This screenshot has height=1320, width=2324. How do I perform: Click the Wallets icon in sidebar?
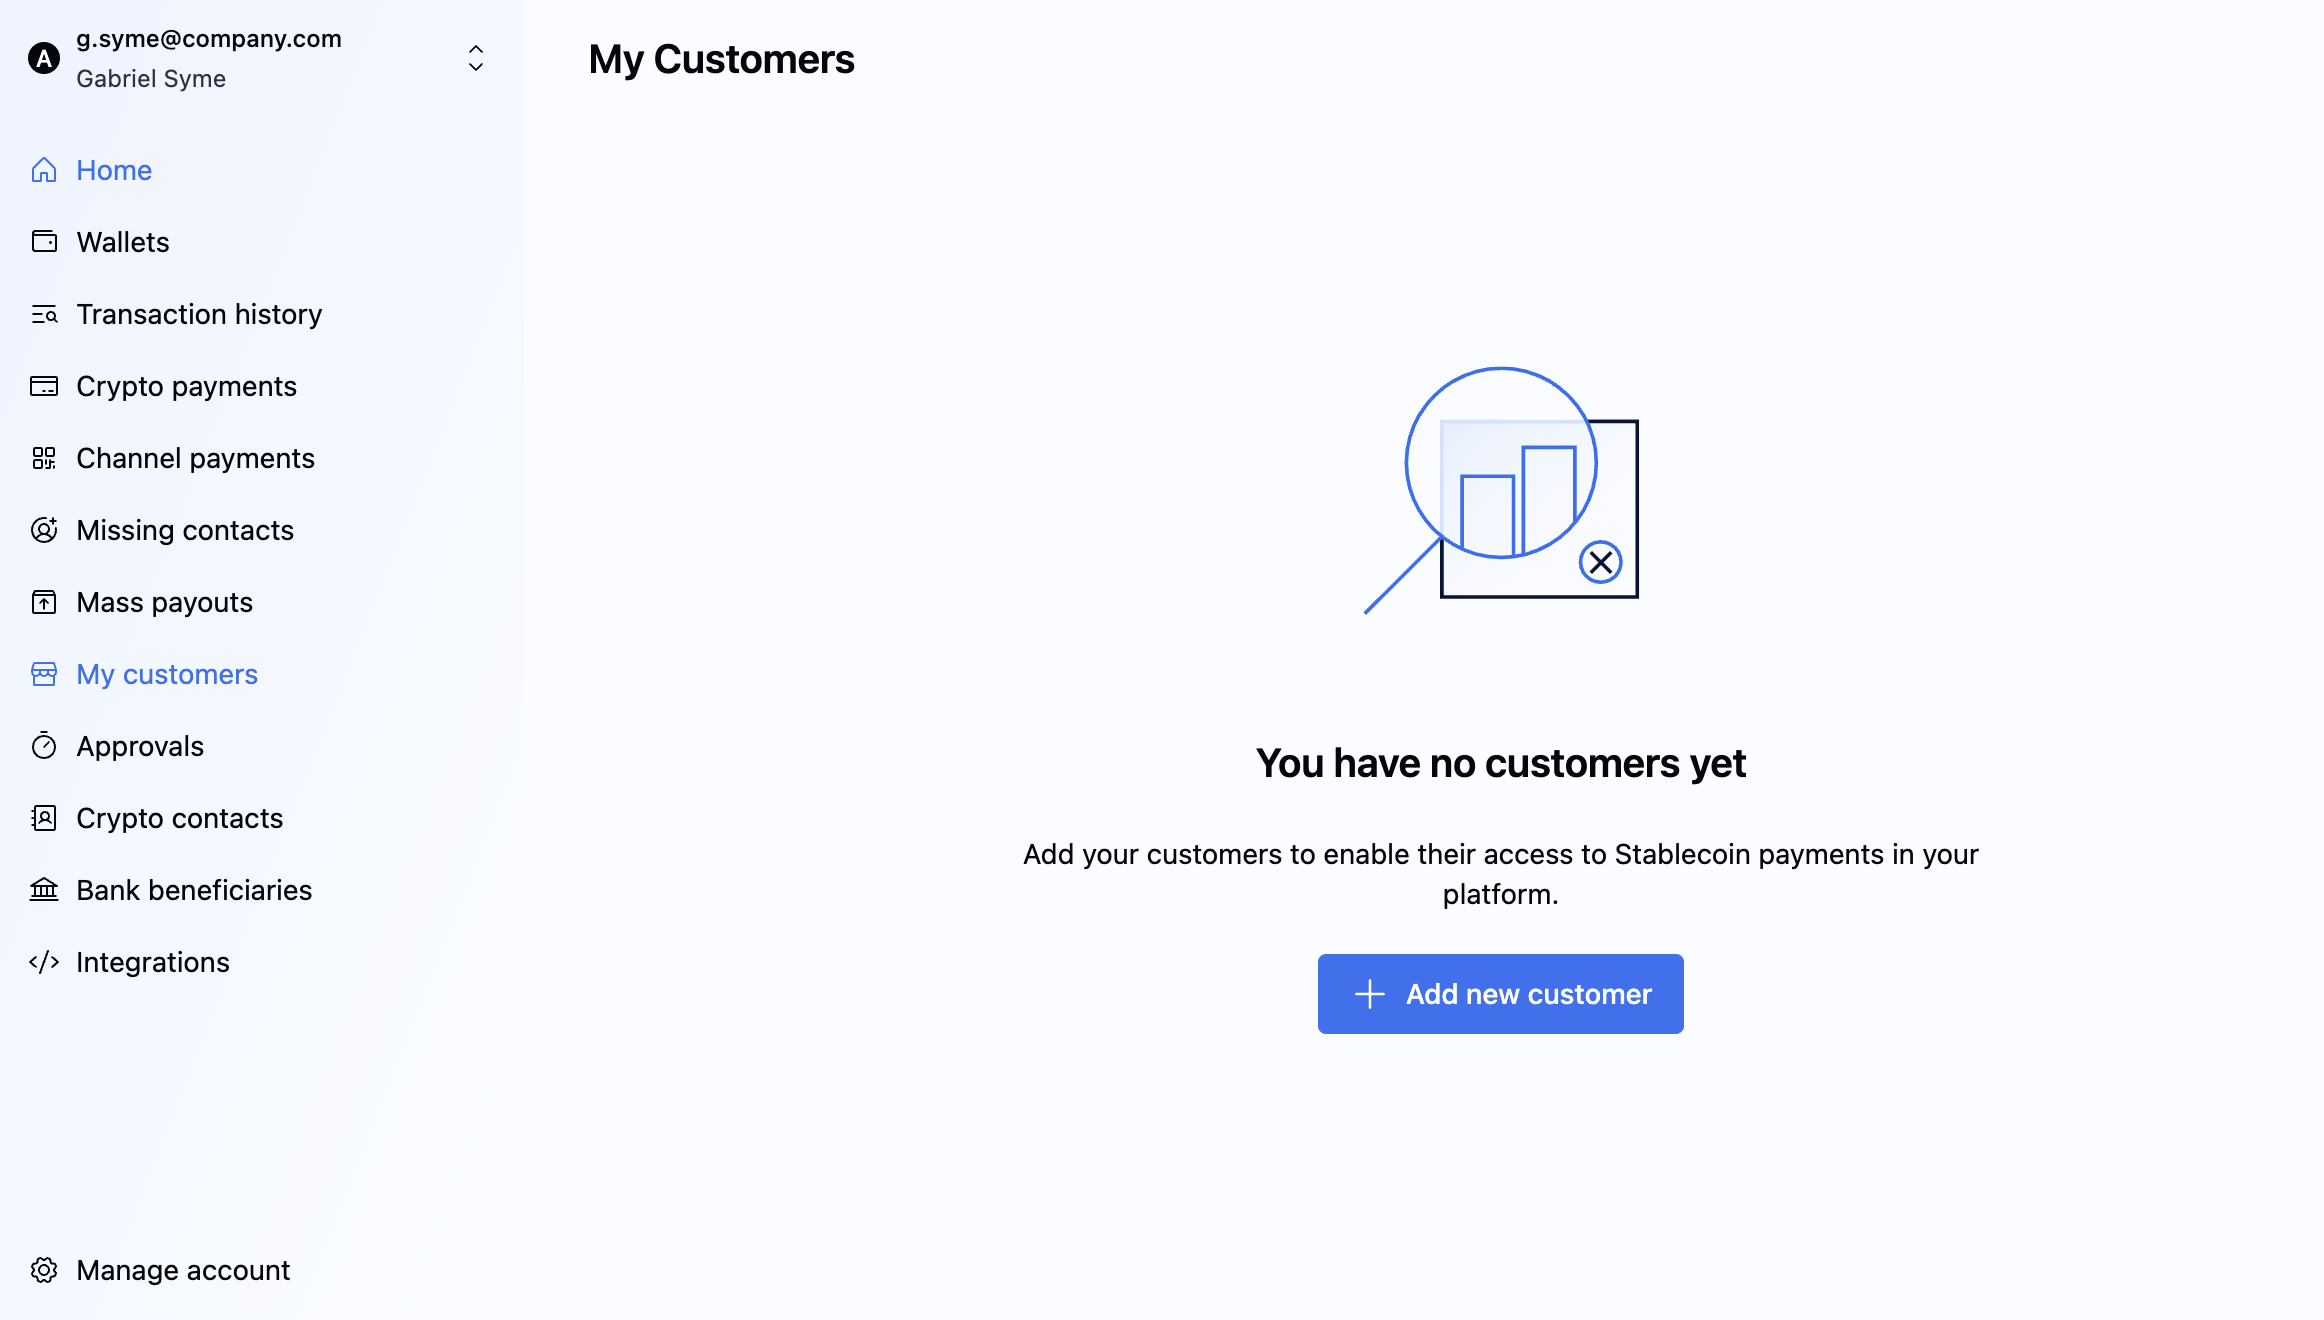tap(44, 242)
